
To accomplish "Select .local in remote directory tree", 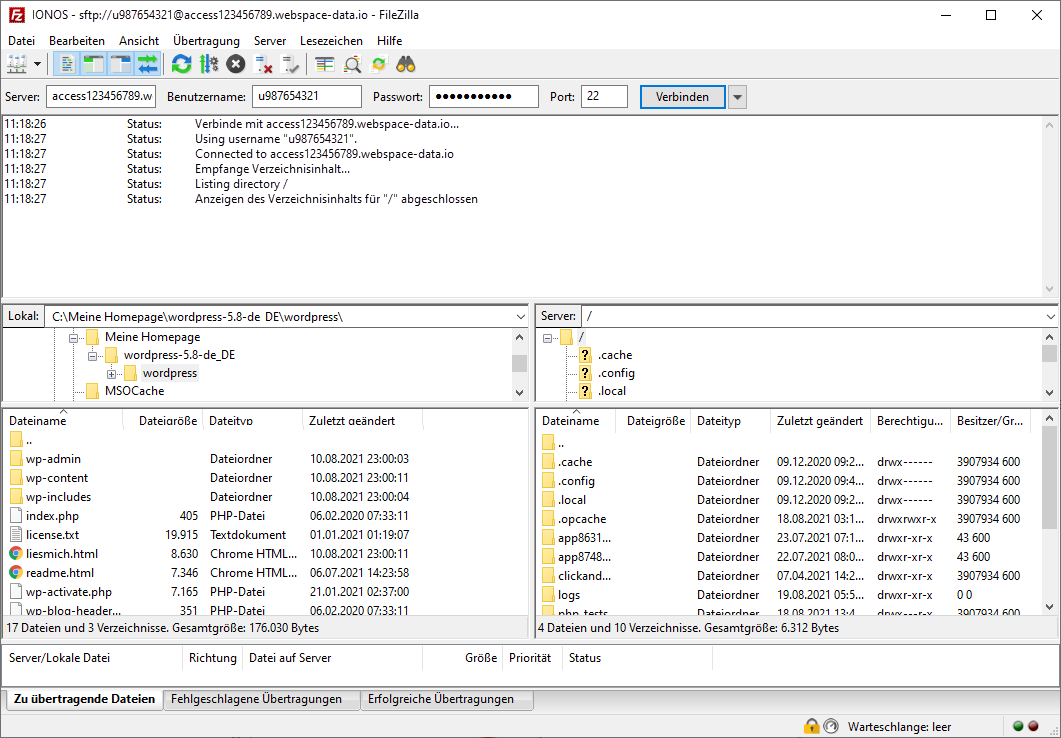I will click(612, 391).
